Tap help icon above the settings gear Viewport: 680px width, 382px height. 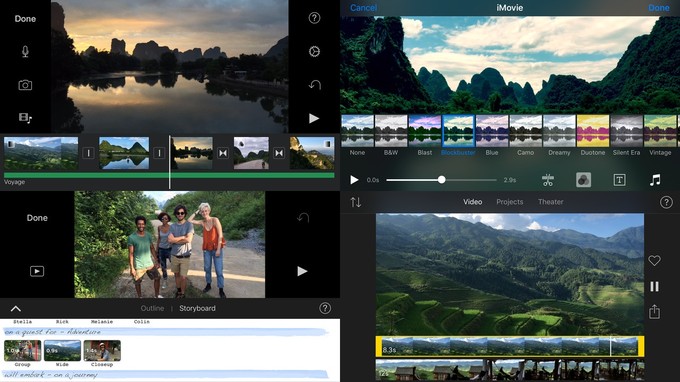pos(314,18)
